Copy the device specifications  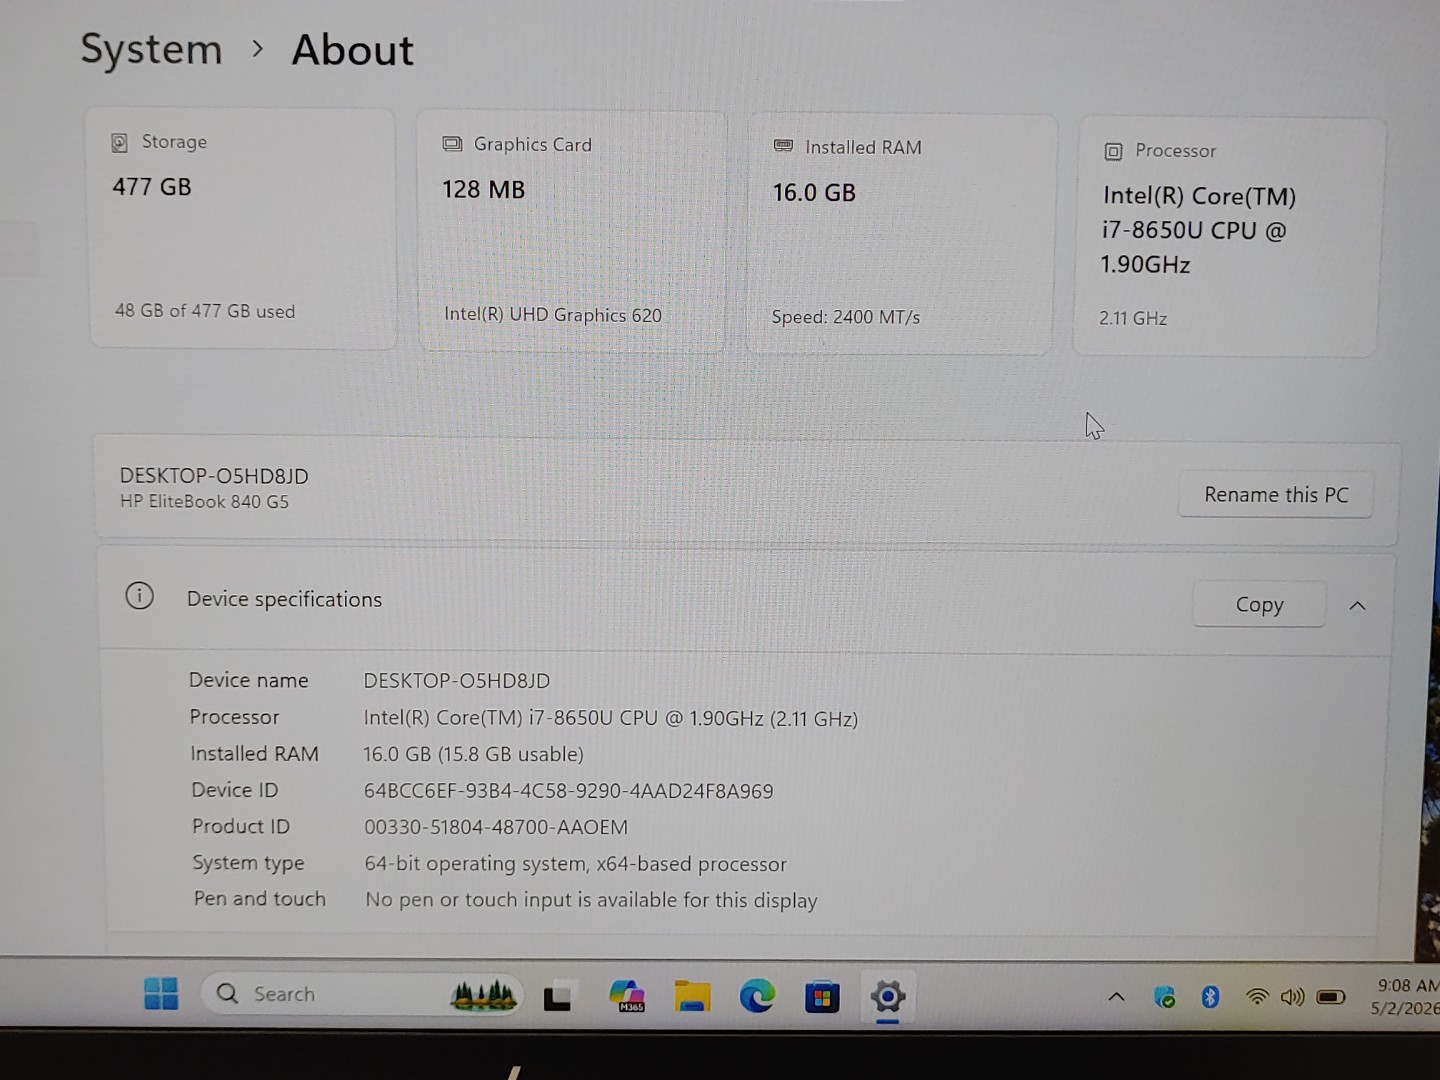[x=1259, y=604]
